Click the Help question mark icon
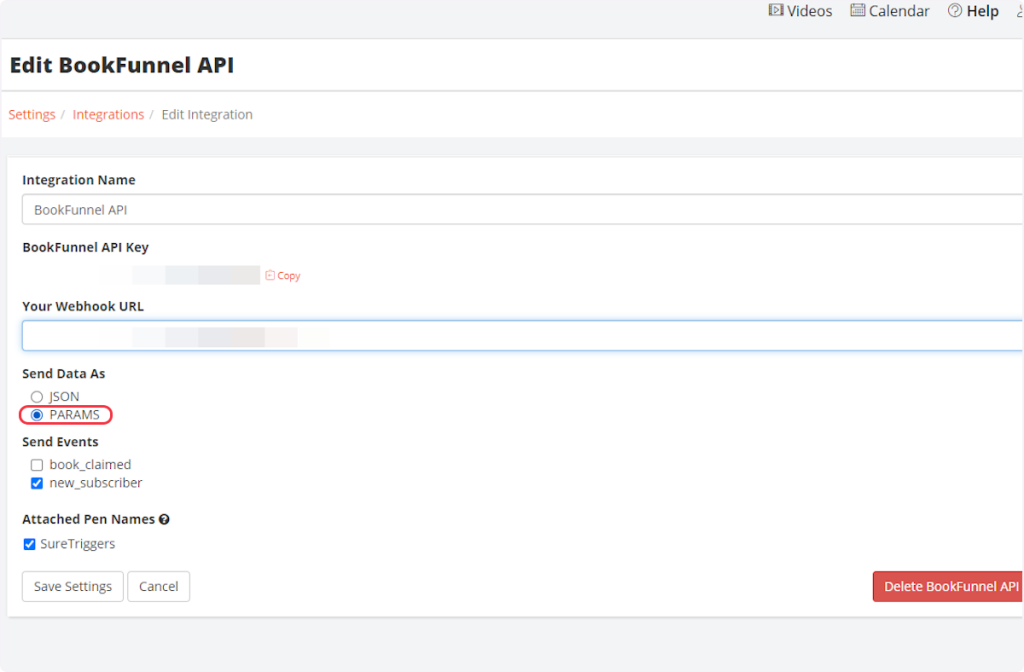This screenshot has height=672, width=1024. 955,11
